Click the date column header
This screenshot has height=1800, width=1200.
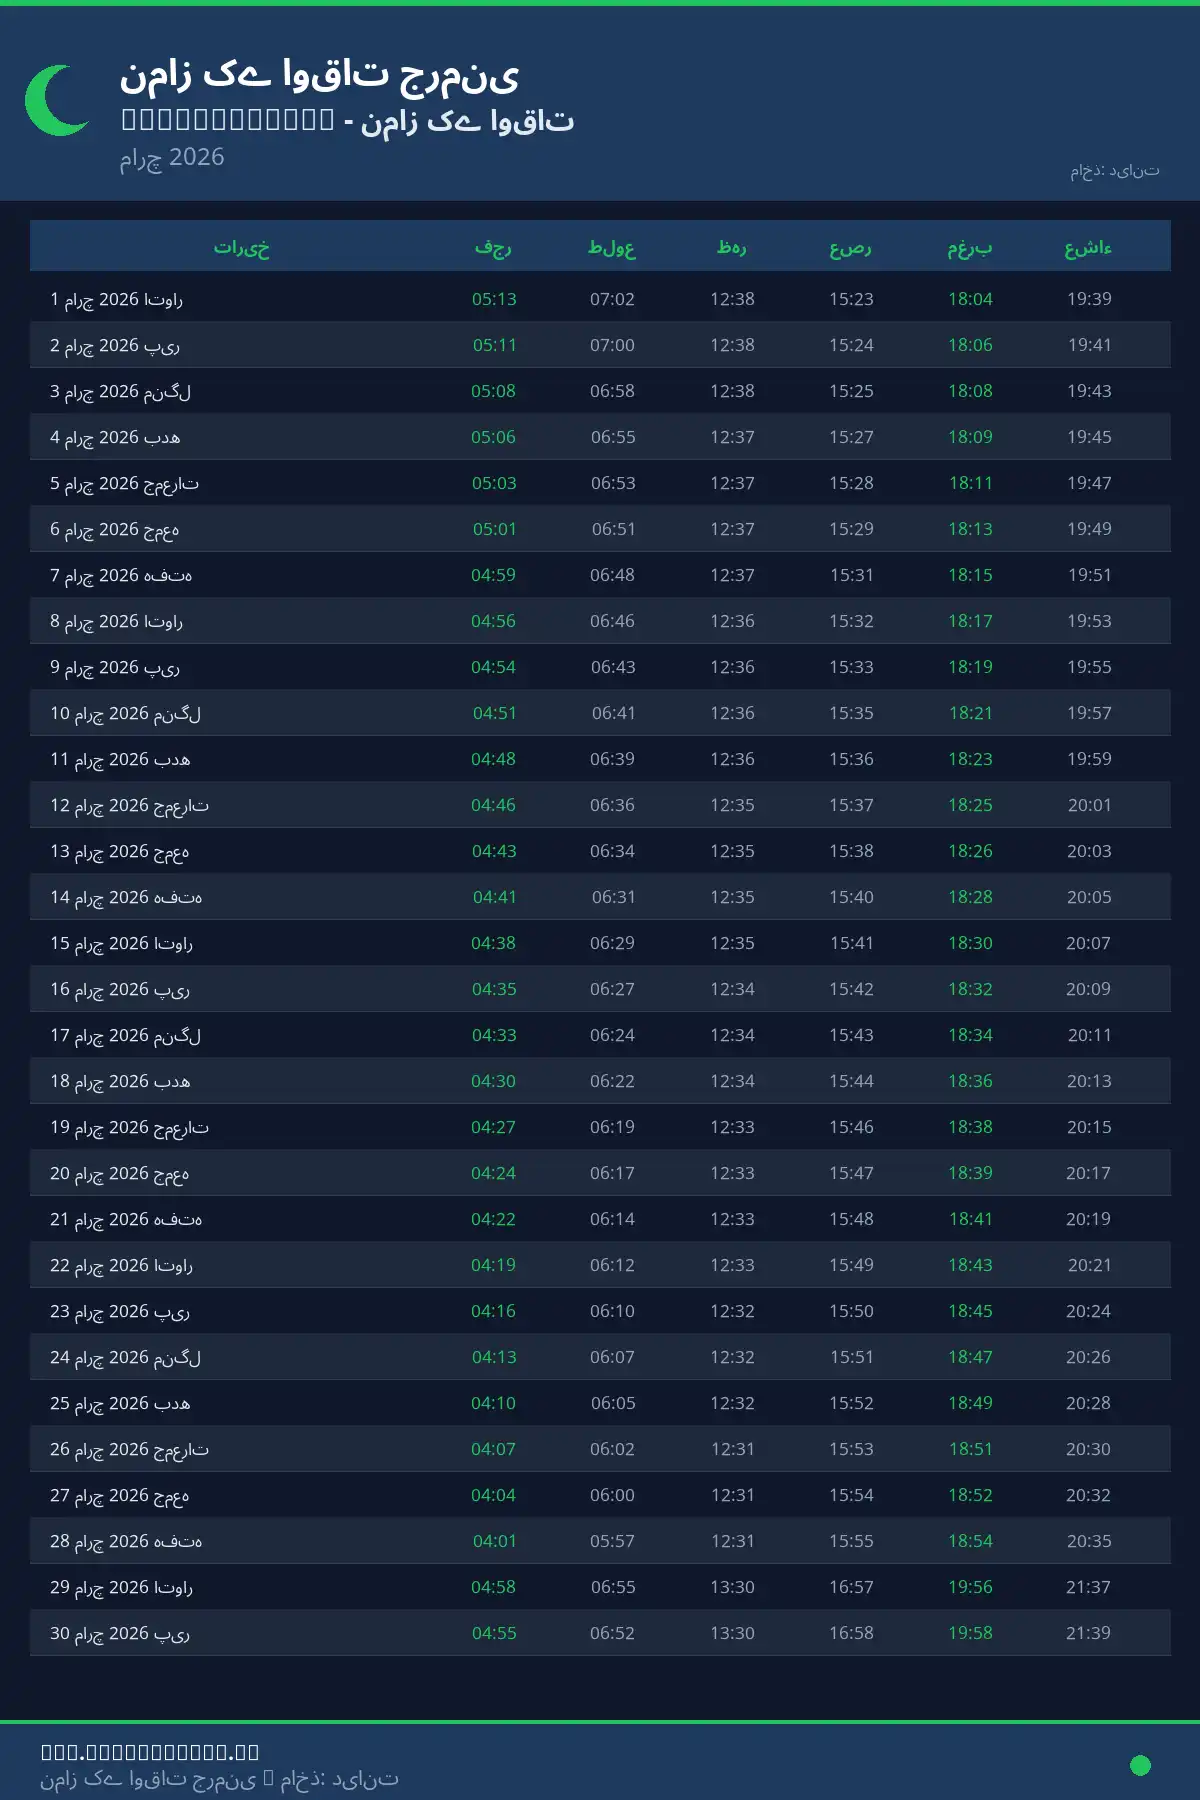pyautogui.click(x=242, y=247)
